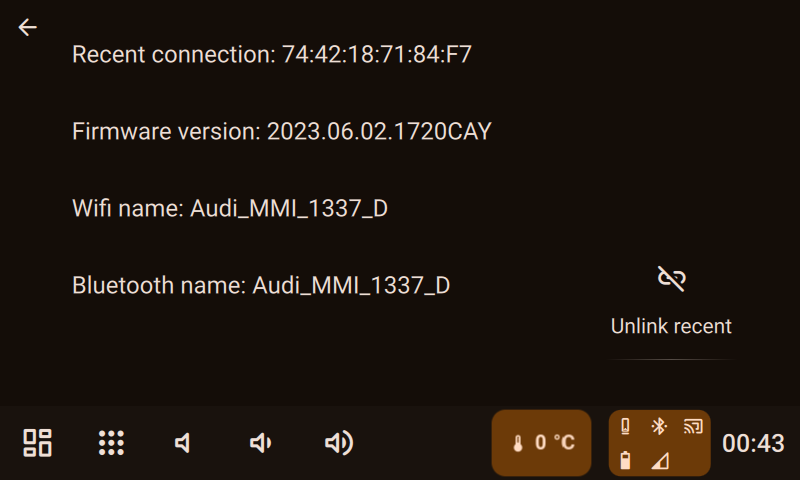Tap the thermometer icon in the temperature widget
Viewport: 800px width, 480px height.
(518, 443)
